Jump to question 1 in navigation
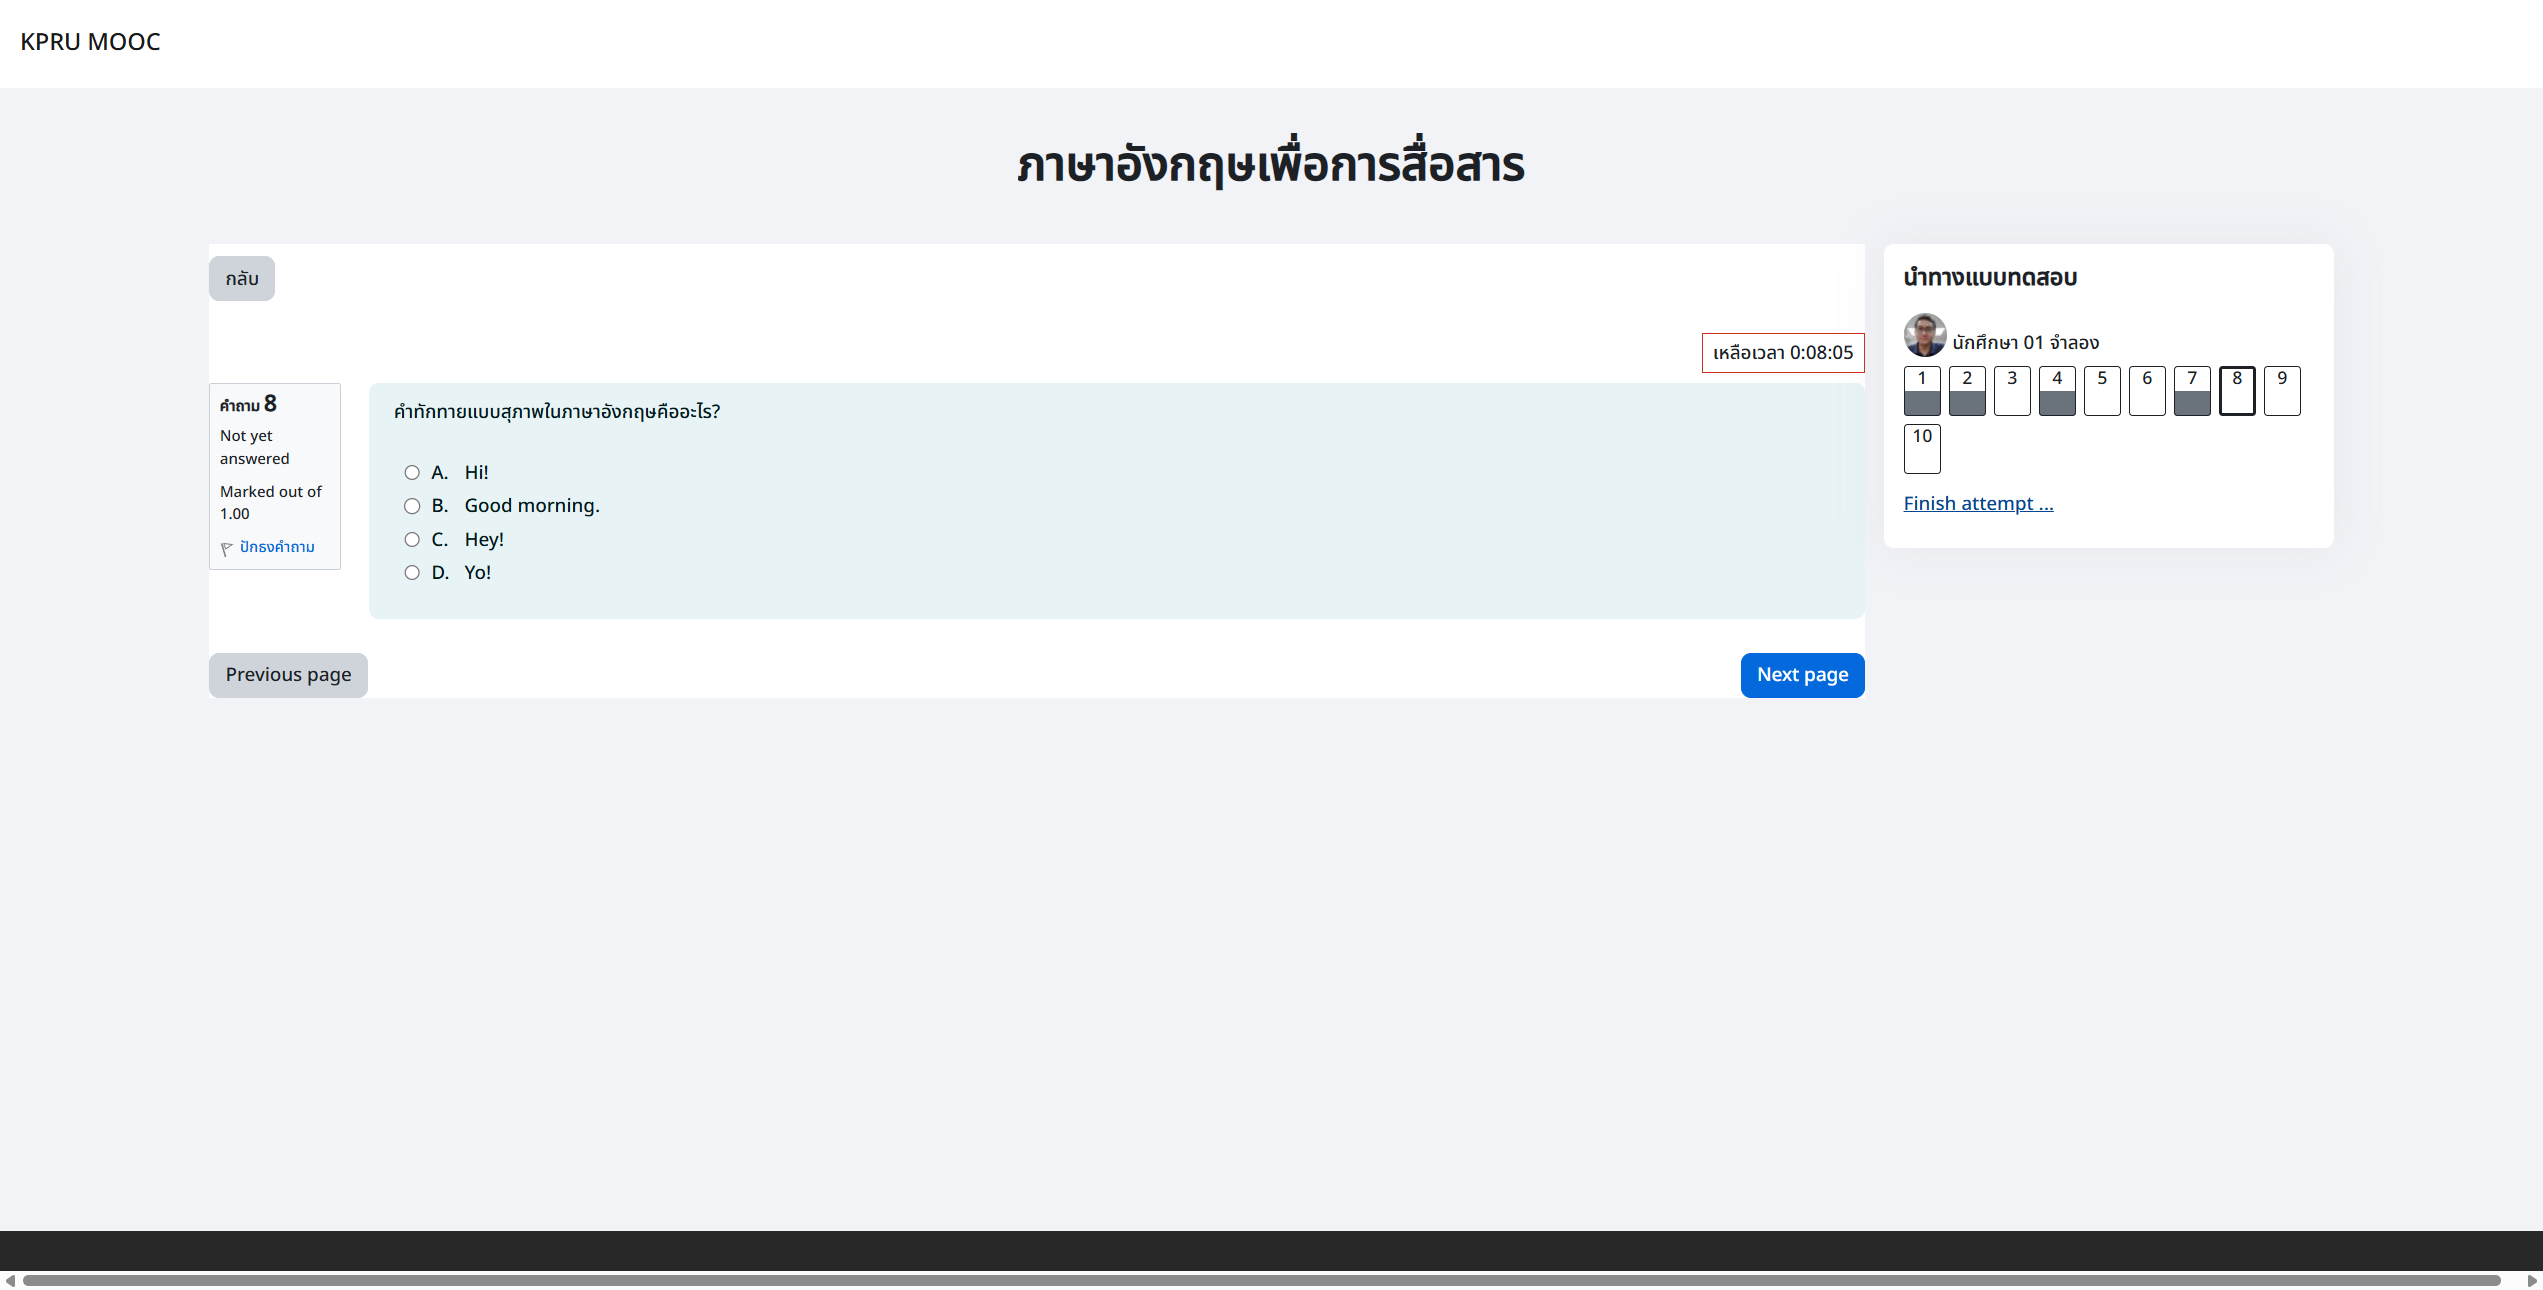This screenshot has height=1290, width=2543. click(x=1922, y=391)
